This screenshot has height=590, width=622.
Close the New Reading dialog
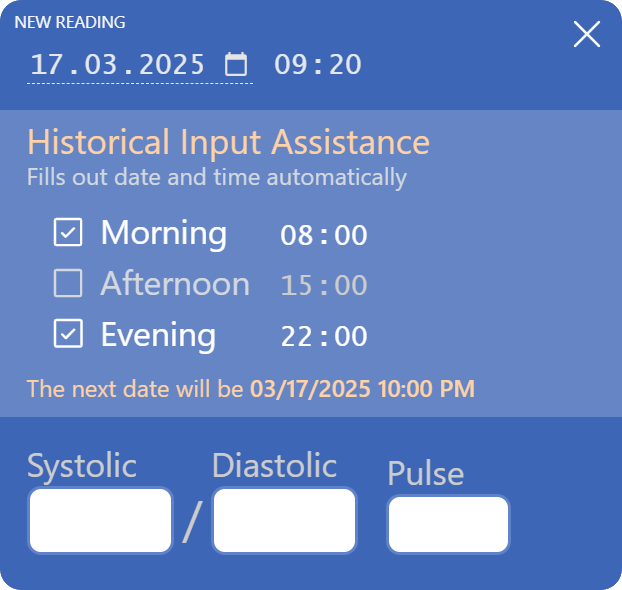tap(587, 35)
